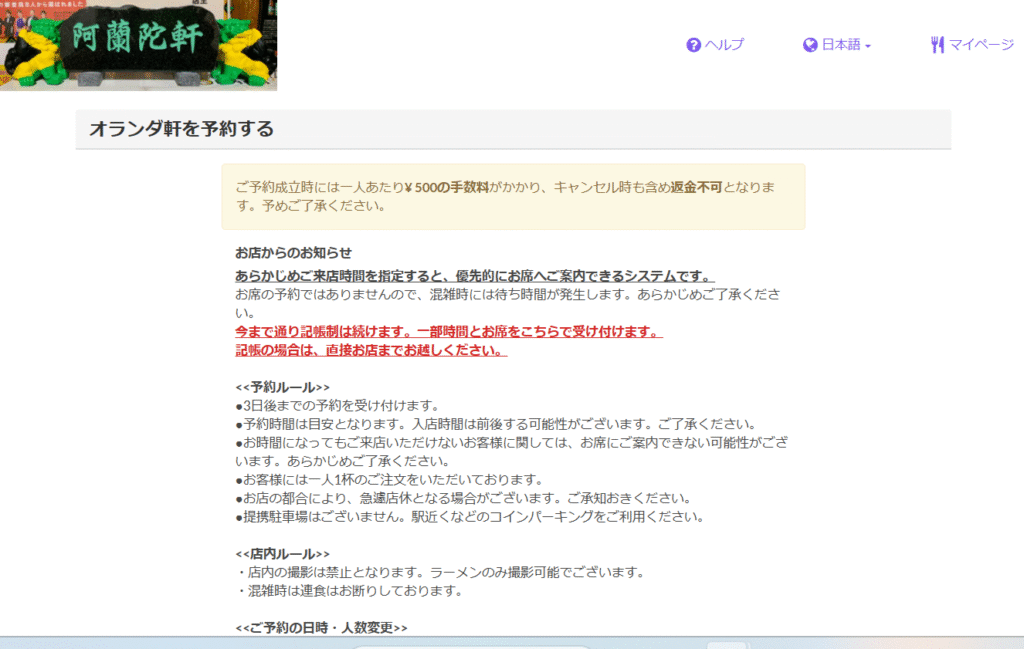
Task: Click the <<ご予約の日時・人数変更>> heading
Action: tap(321, 628)
